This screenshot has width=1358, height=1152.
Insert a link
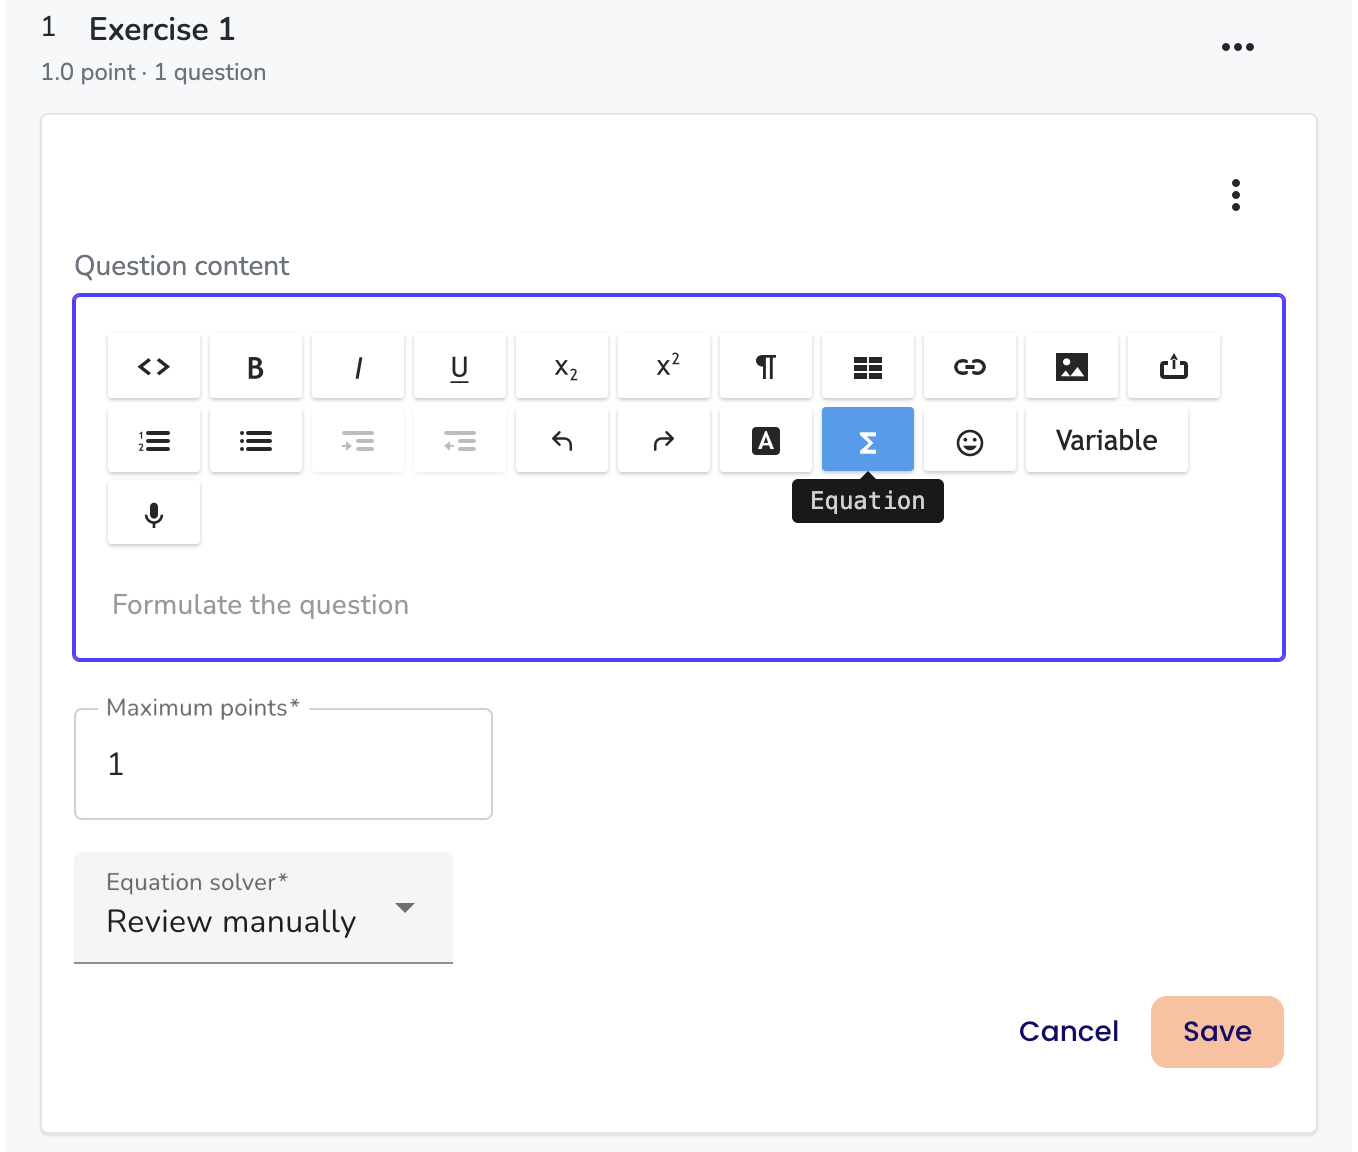[970, 366]
